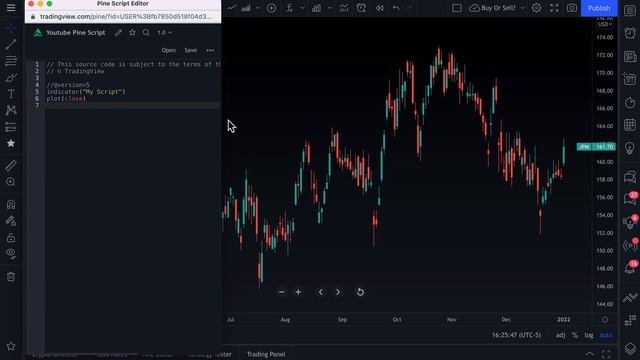Select the brush drawing tool
Screen dimensions: 640x360
point(11,78)
